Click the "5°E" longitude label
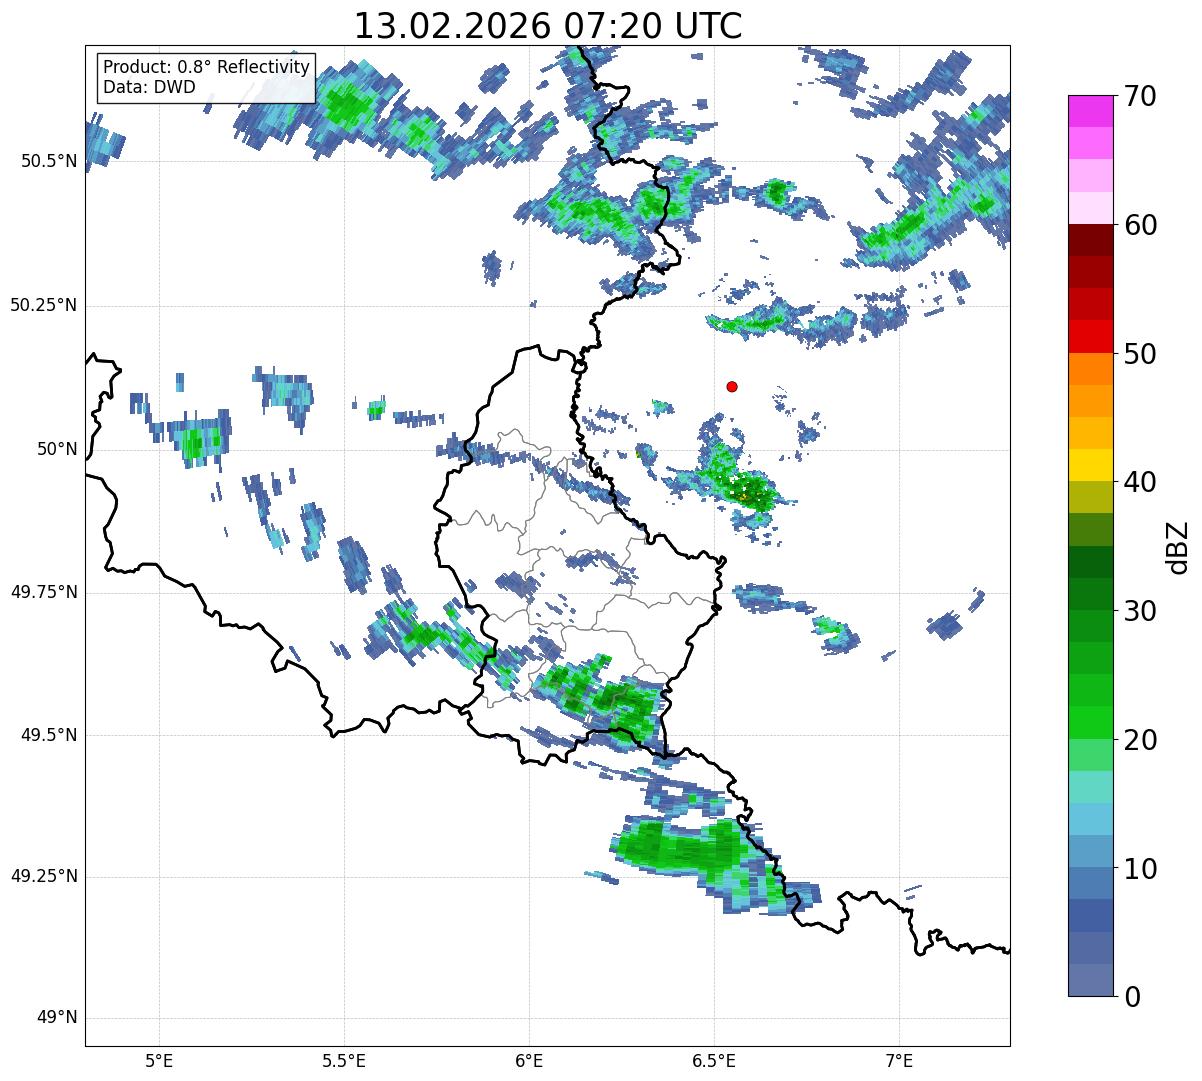The image size is (1202, 1081). click(159, 1060)
